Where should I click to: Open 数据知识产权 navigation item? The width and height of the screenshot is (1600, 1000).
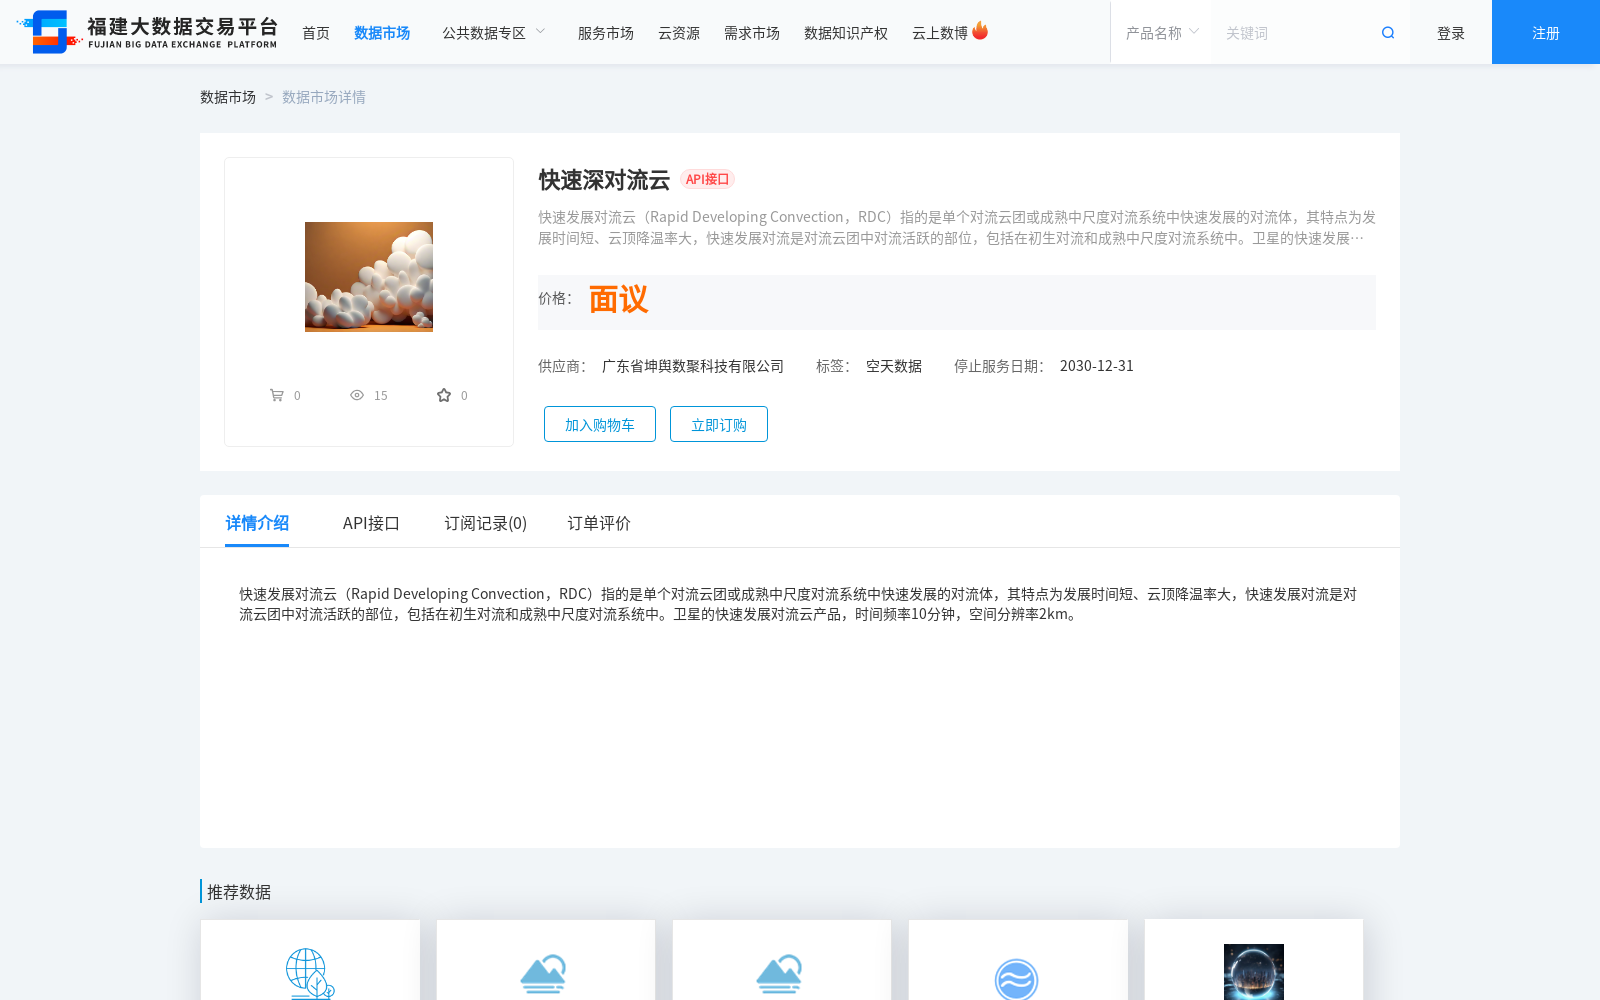point(846,33)
